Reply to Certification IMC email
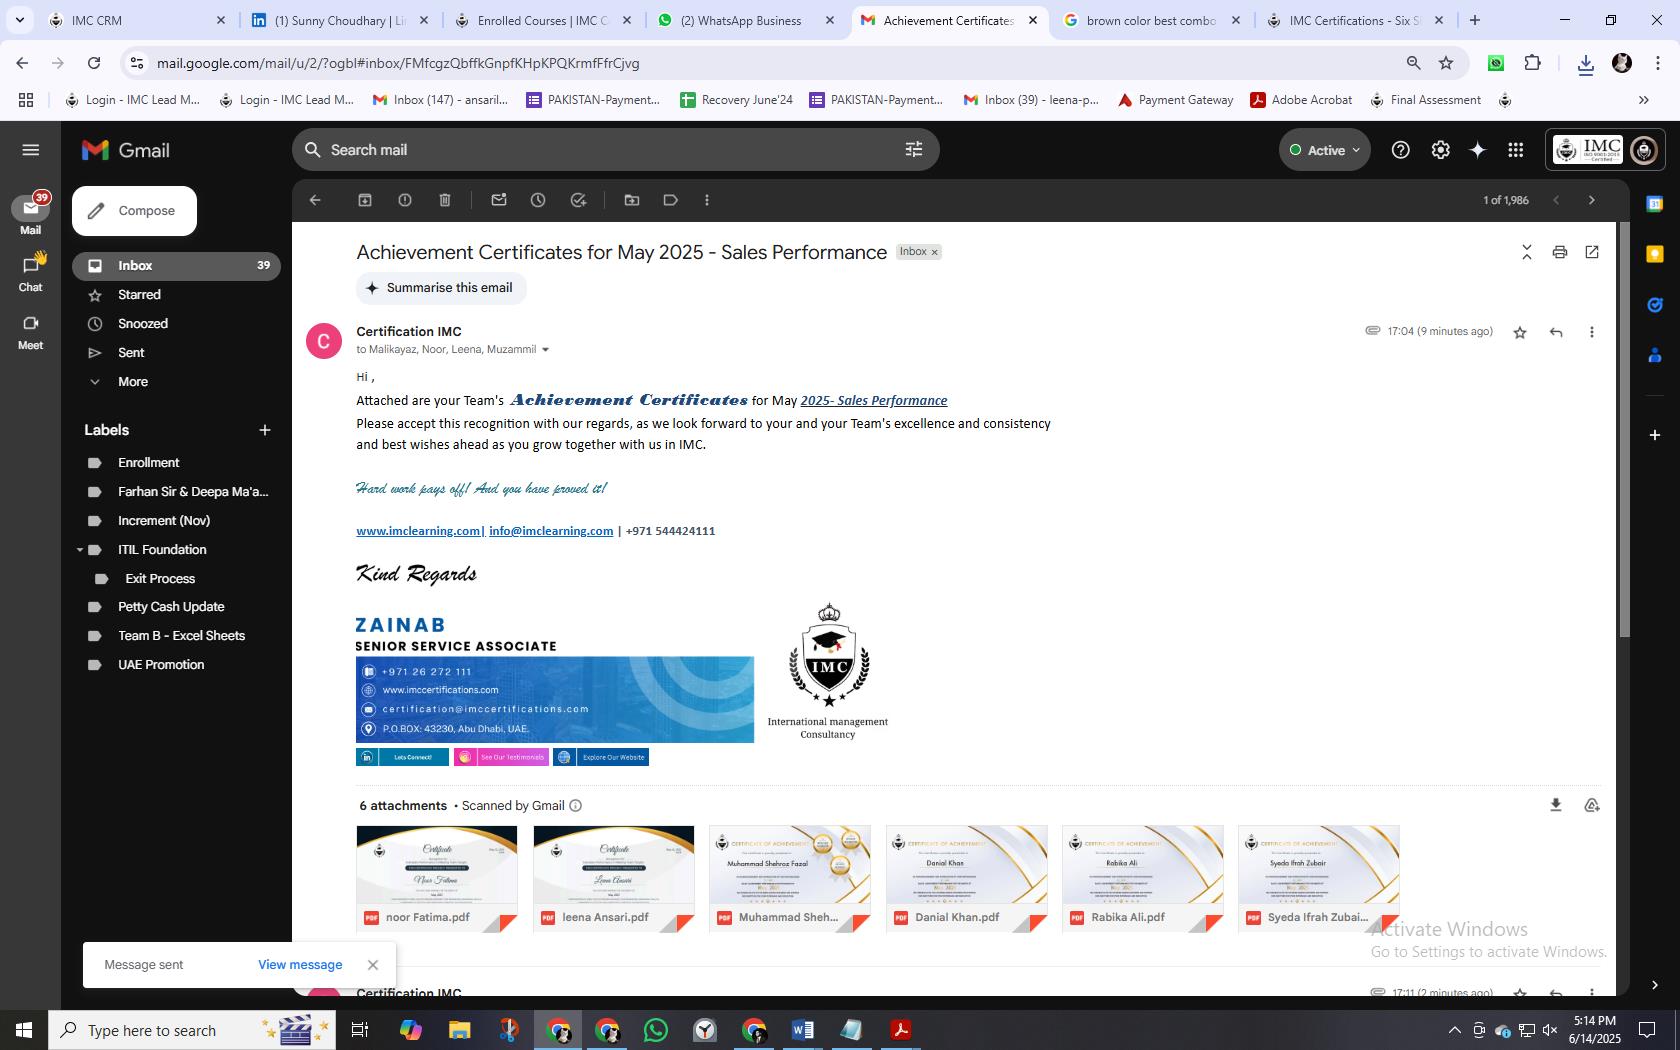The image size is (1680, 1050). click(x=1556, y=332)
